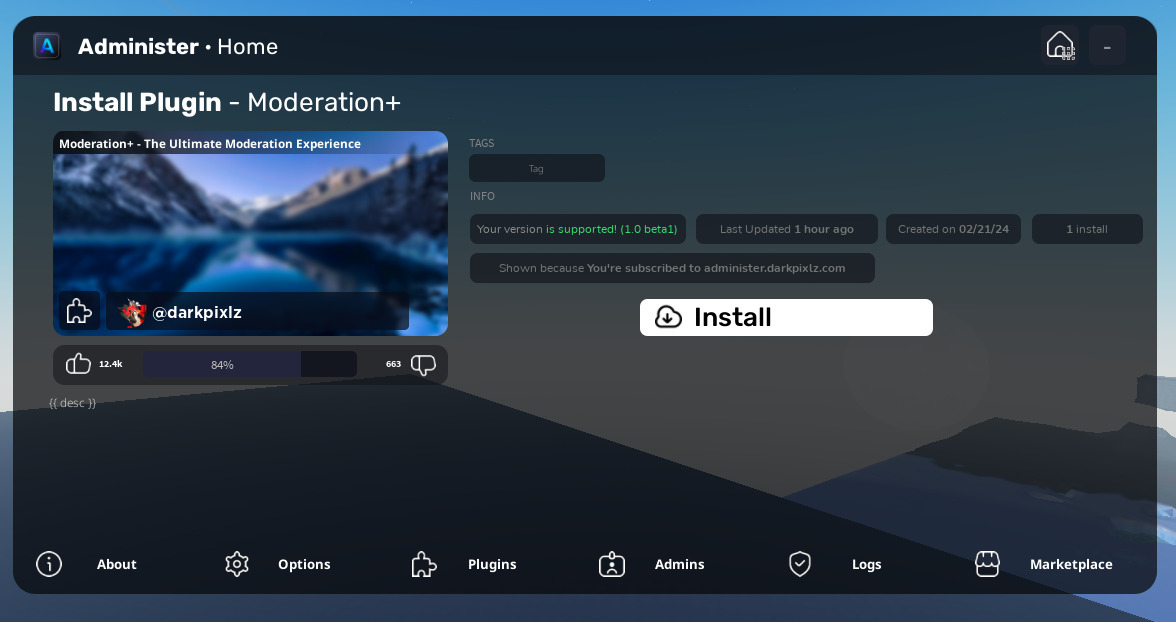View Logs via the shield icon
1176x622 pixels.
800,564
